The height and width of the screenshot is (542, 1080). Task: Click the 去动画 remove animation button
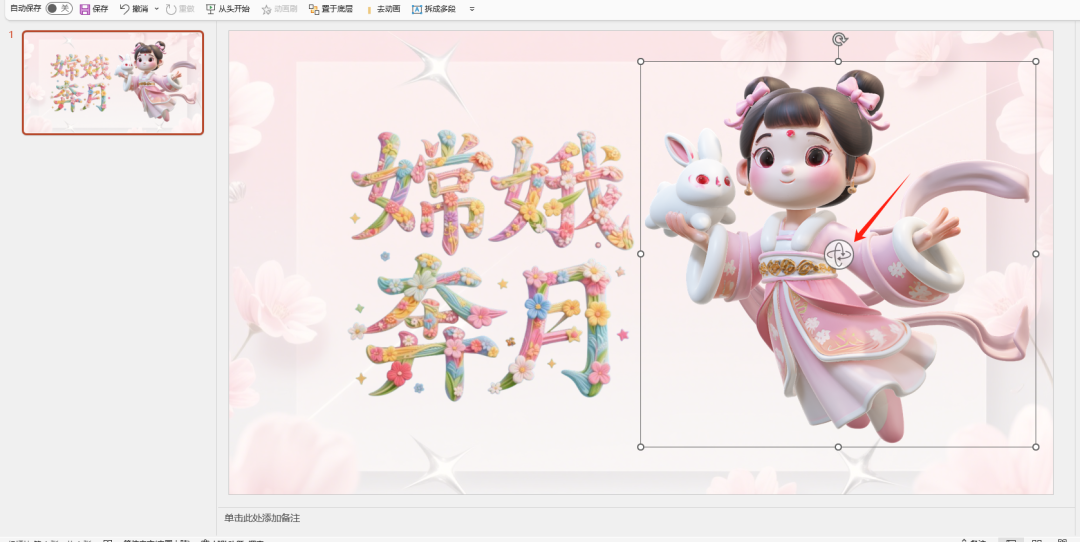(383, 9)
